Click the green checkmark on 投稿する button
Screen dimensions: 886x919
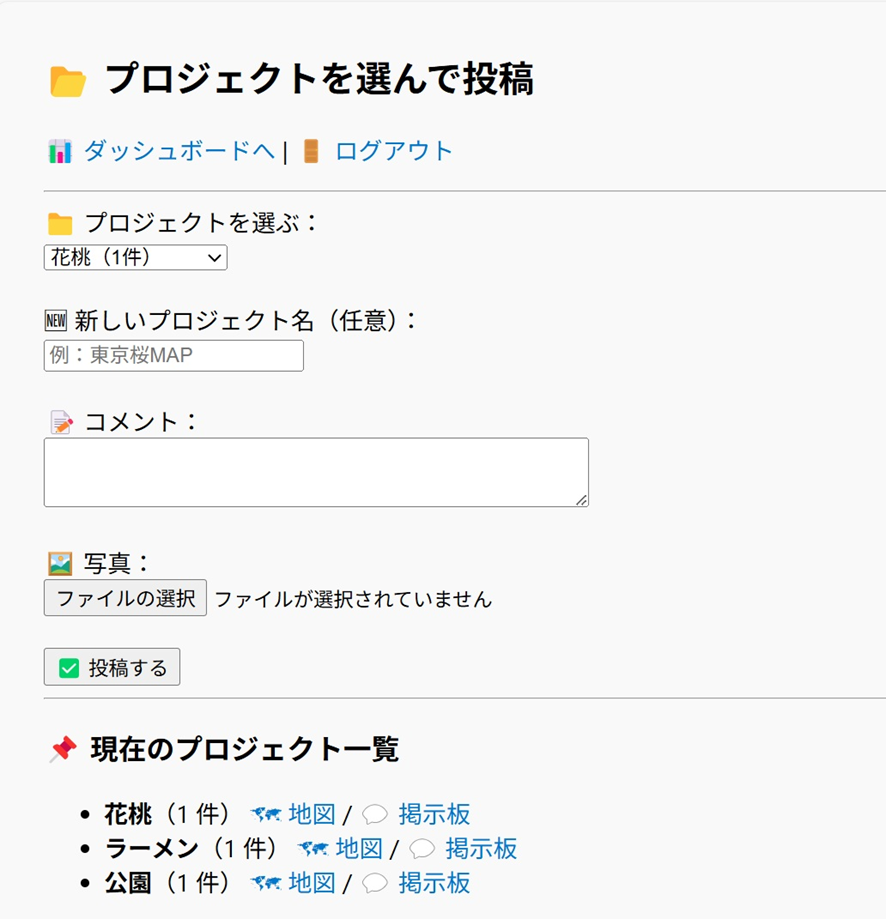69,668
